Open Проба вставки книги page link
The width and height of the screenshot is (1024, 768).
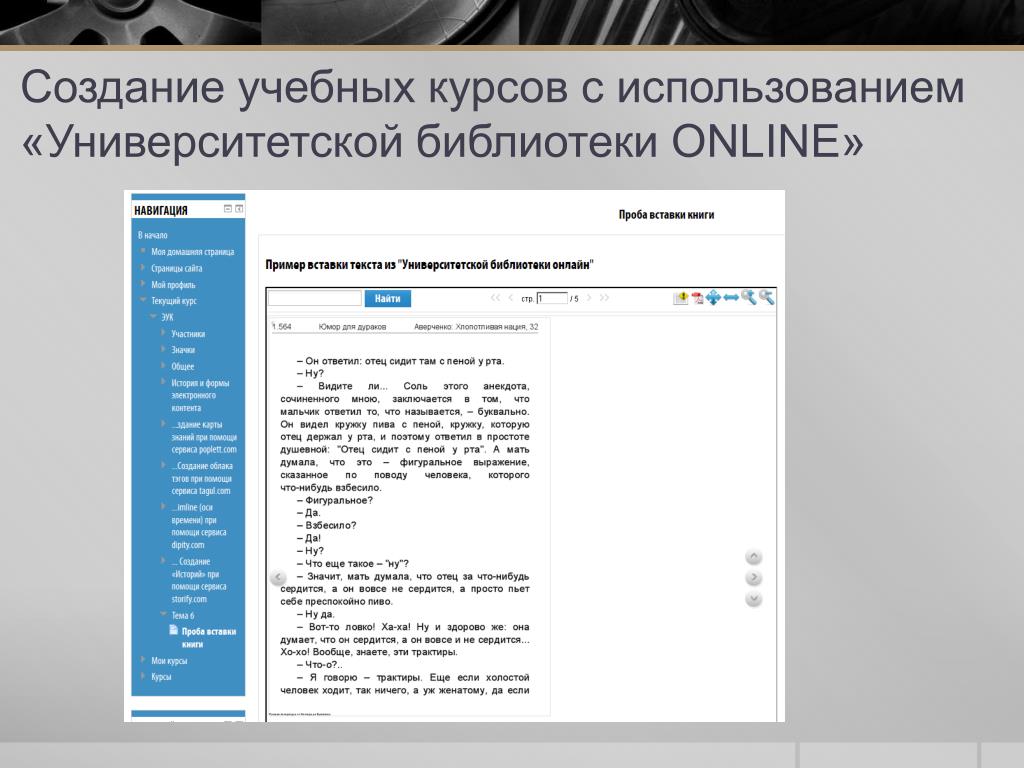[x=208, y=637]
